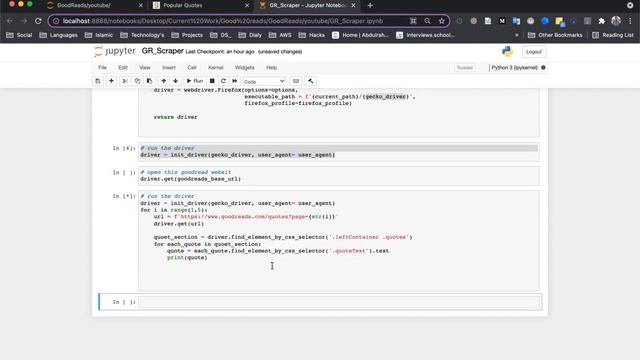
Task: Close the Popular Quotes tab
Action: [247, 5]
